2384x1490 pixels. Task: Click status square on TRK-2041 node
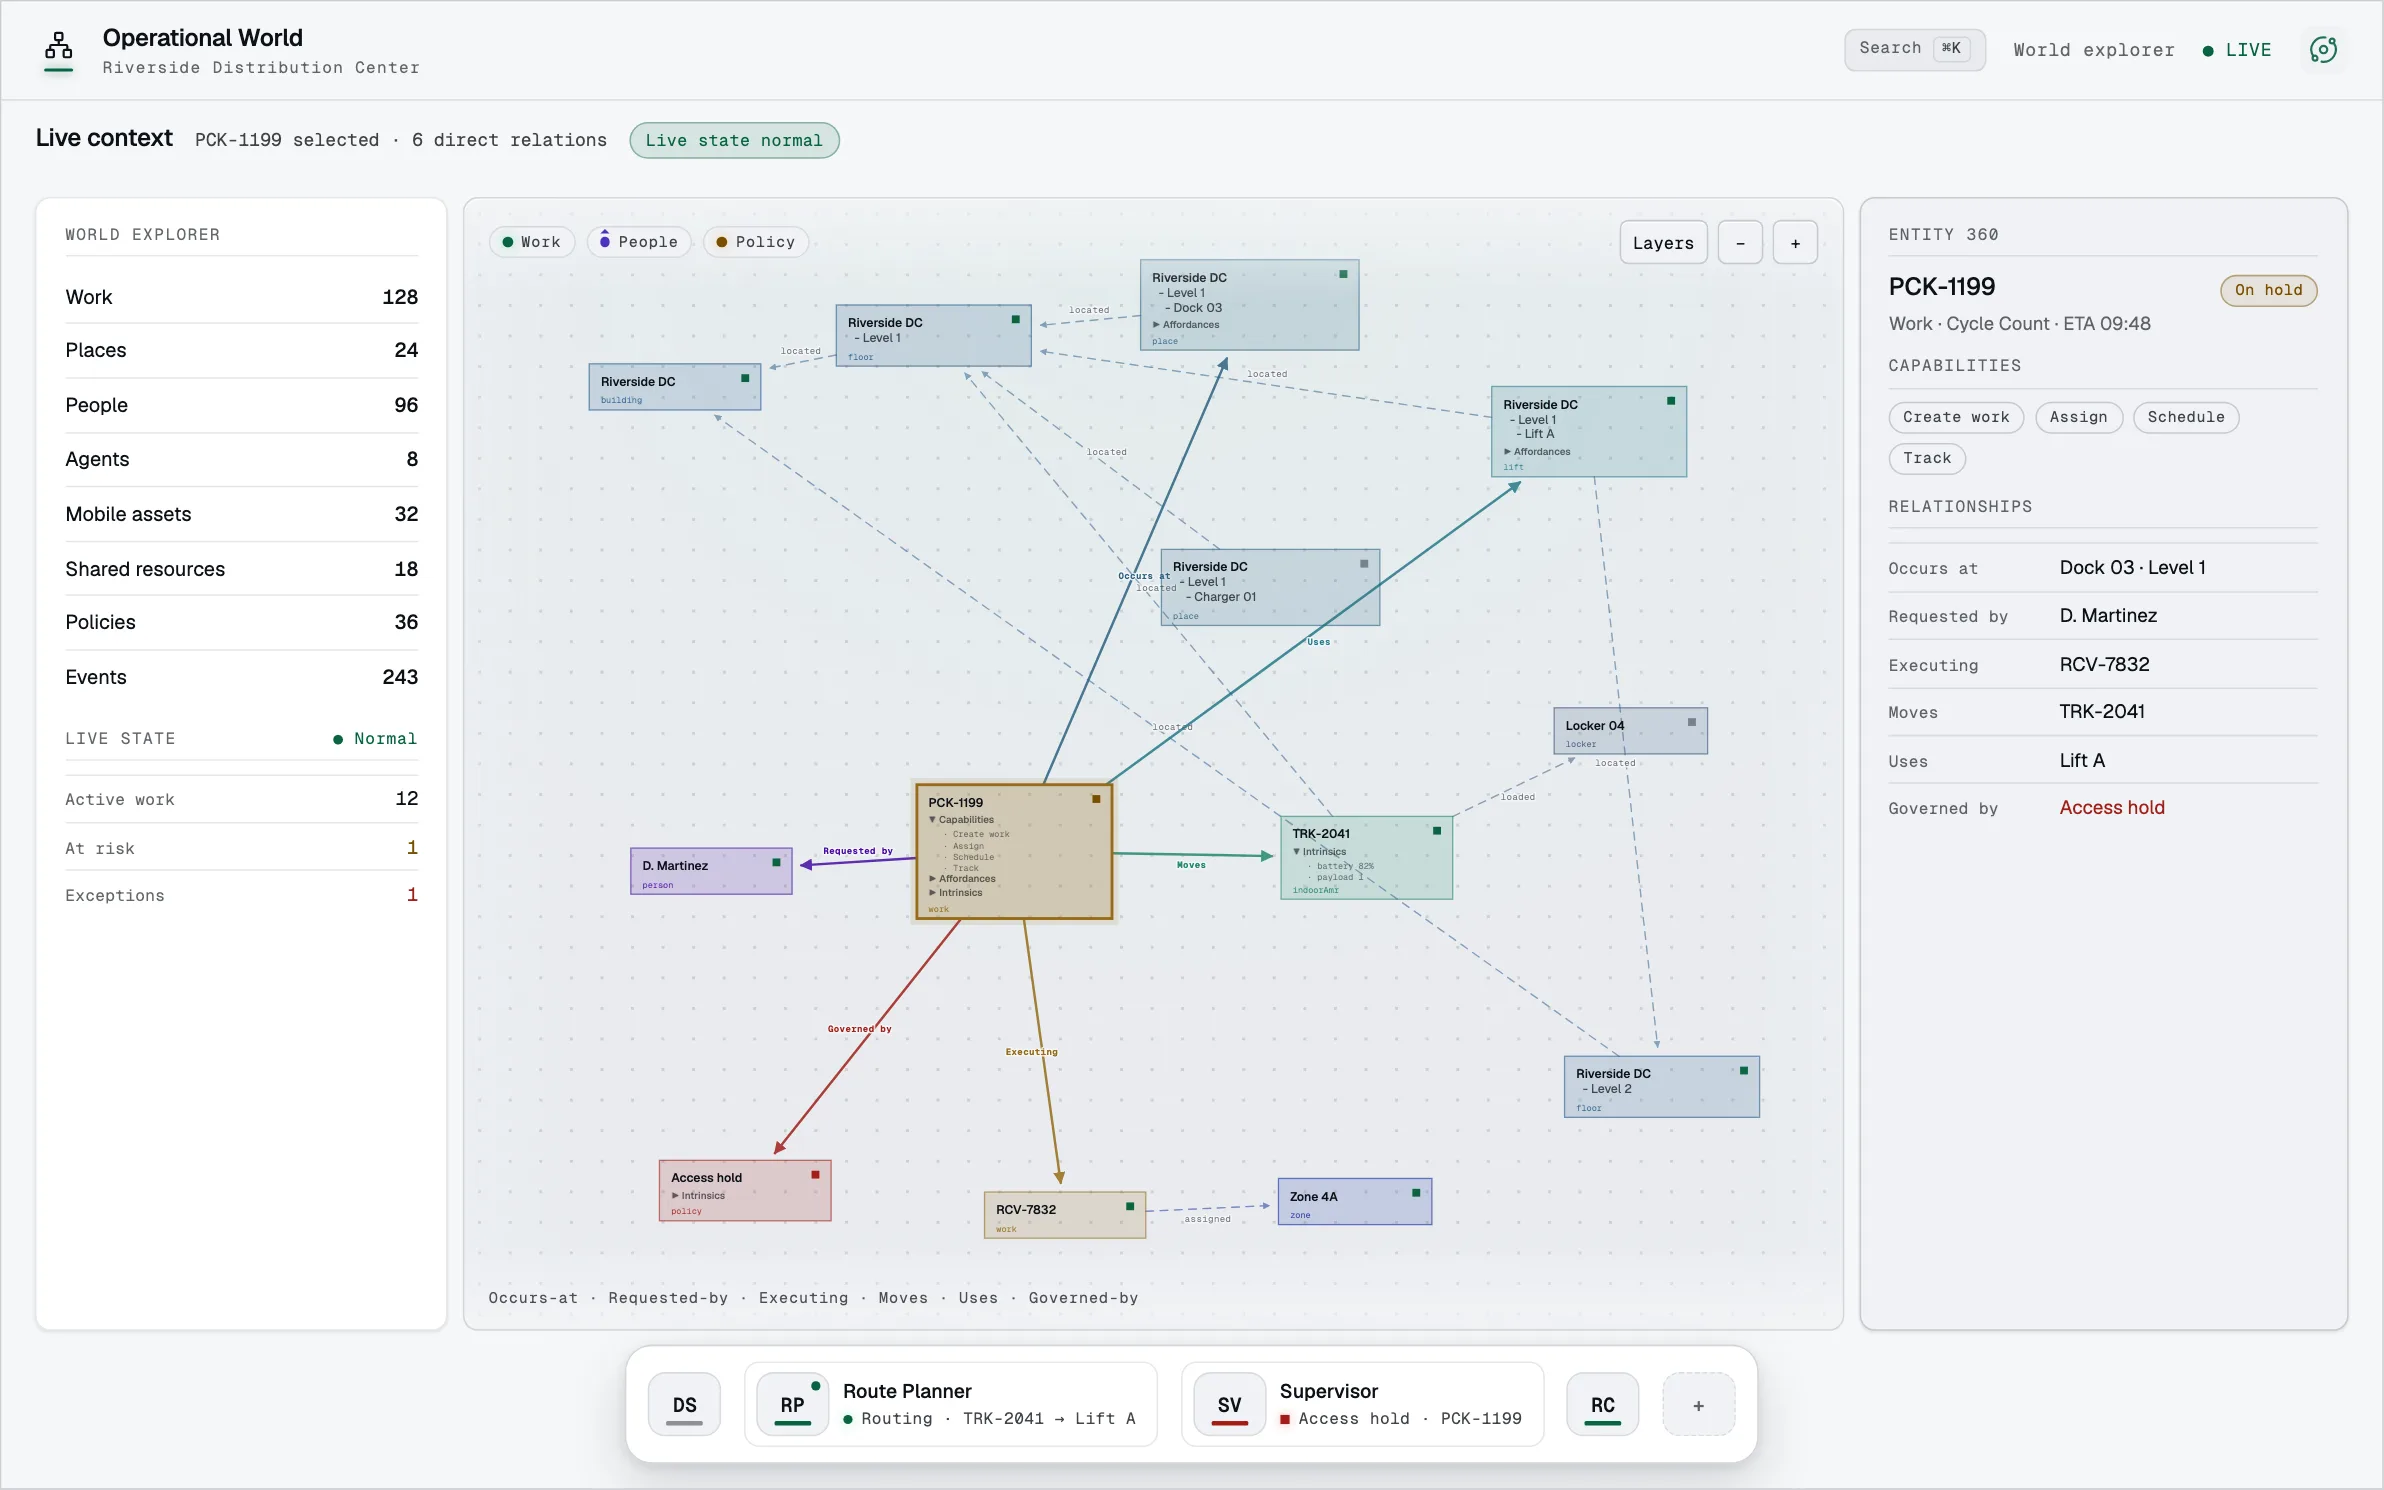[1437, 830]
